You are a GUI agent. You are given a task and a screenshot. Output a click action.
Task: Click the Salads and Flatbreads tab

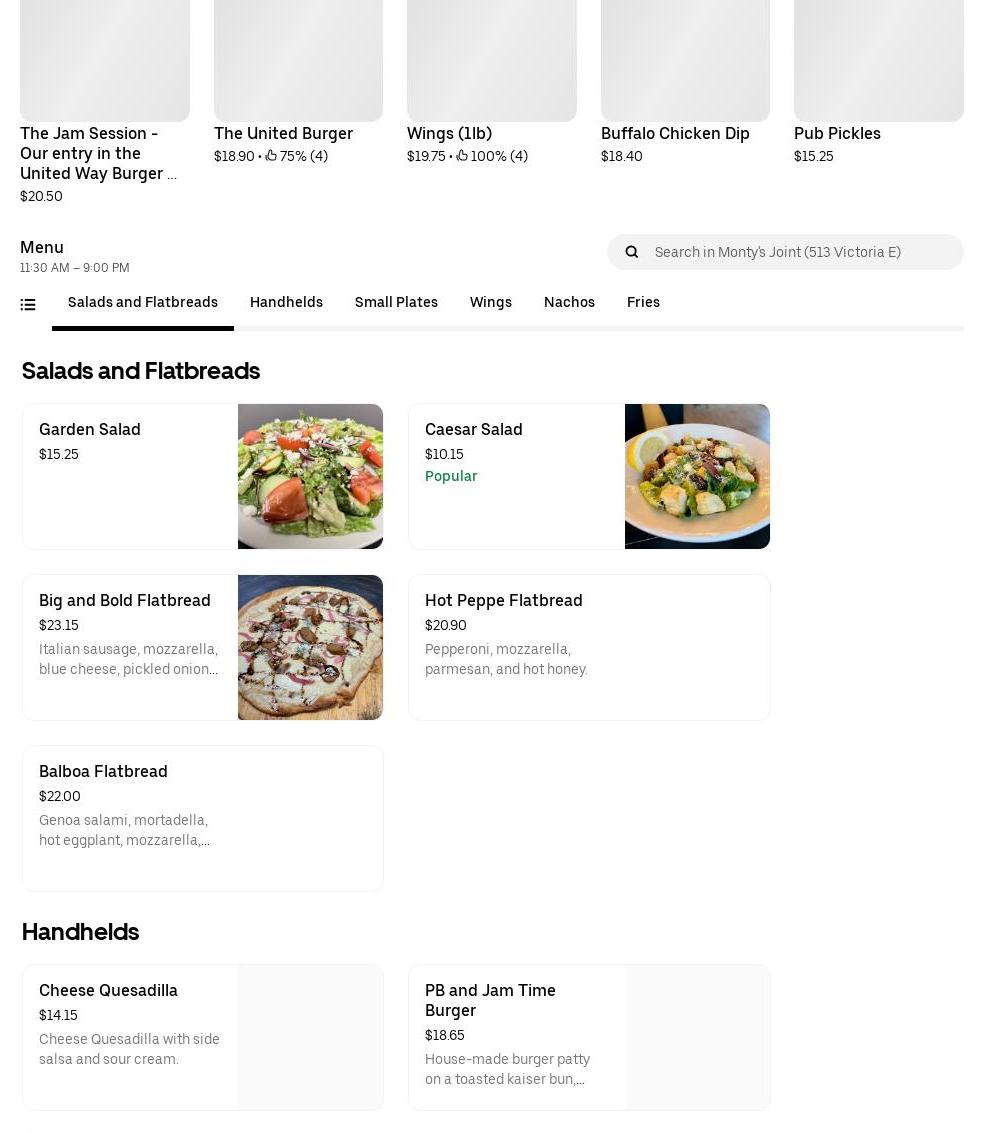point(143,302)
